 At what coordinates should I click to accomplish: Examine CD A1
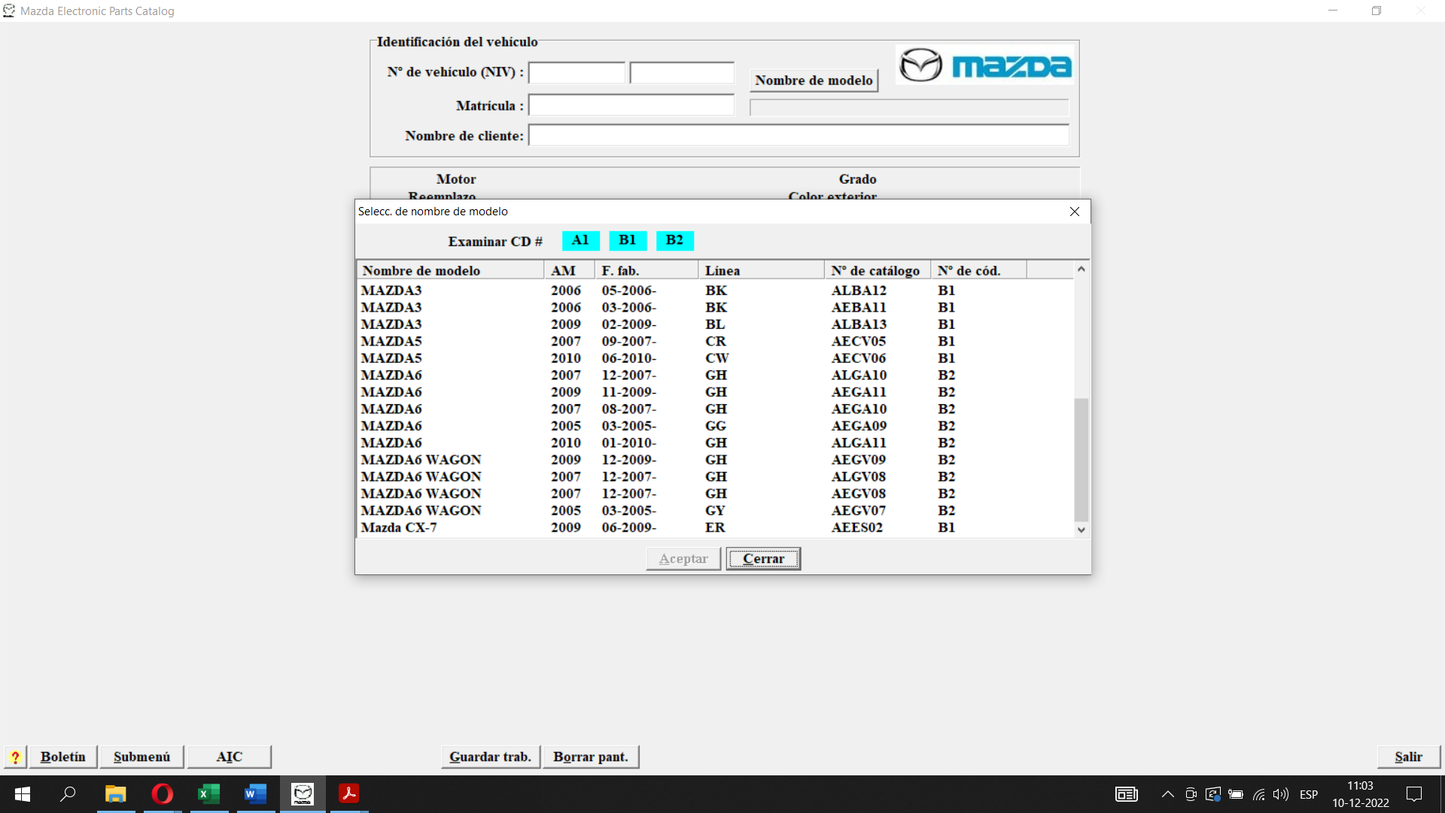coord(581,240)
